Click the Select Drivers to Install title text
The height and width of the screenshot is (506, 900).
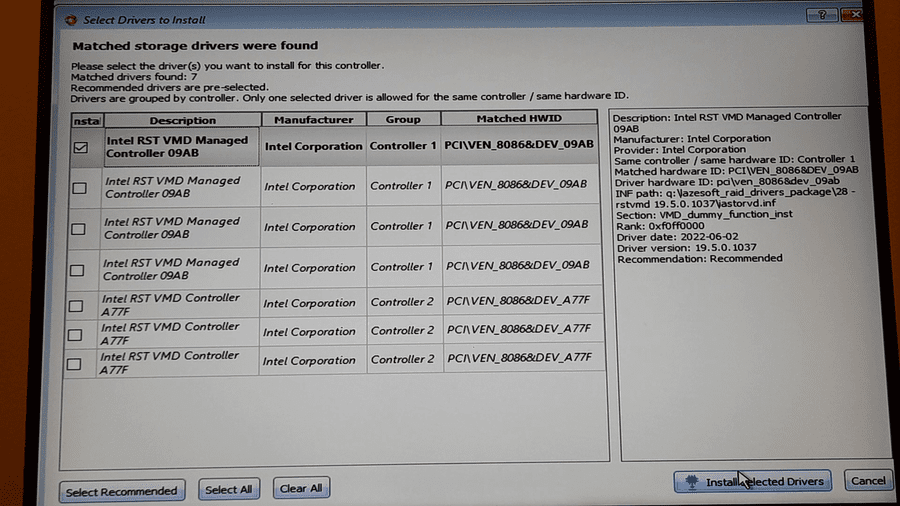click(x=144, y=20)
